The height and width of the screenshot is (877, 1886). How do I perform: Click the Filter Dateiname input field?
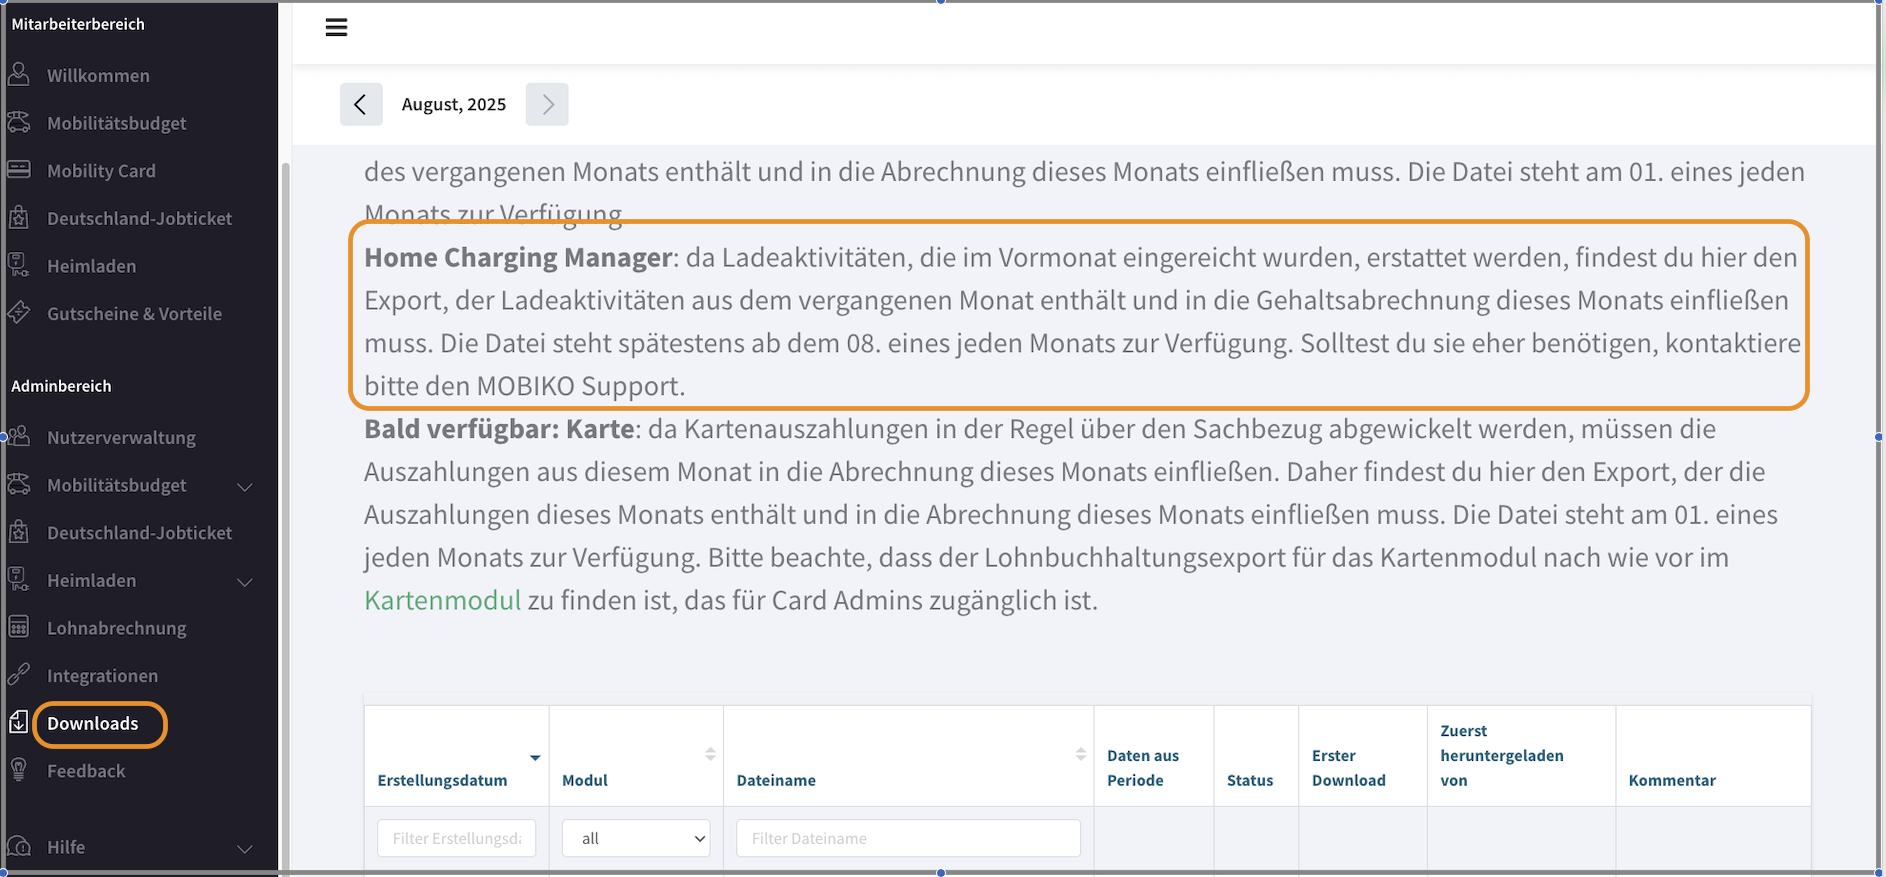tap(908, 838)
